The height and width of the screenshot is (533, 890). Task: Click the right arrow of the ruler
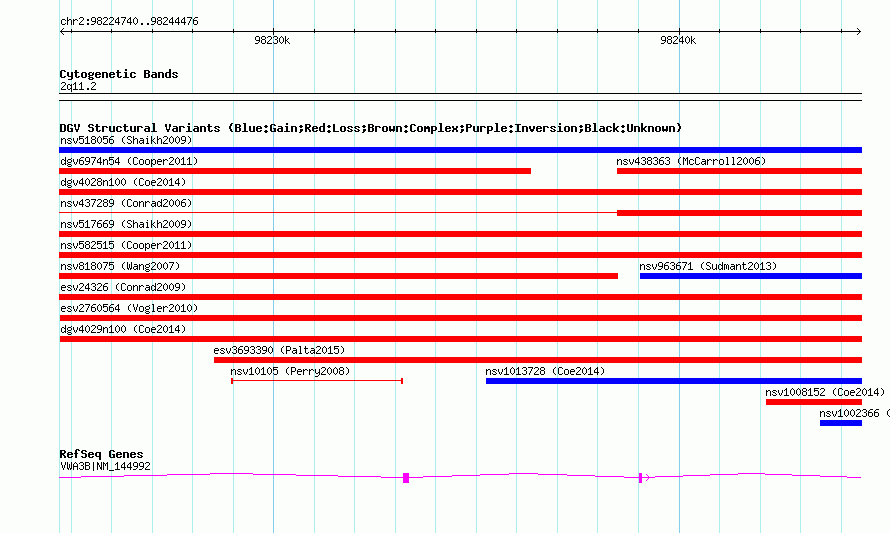(x=858, y=32)
